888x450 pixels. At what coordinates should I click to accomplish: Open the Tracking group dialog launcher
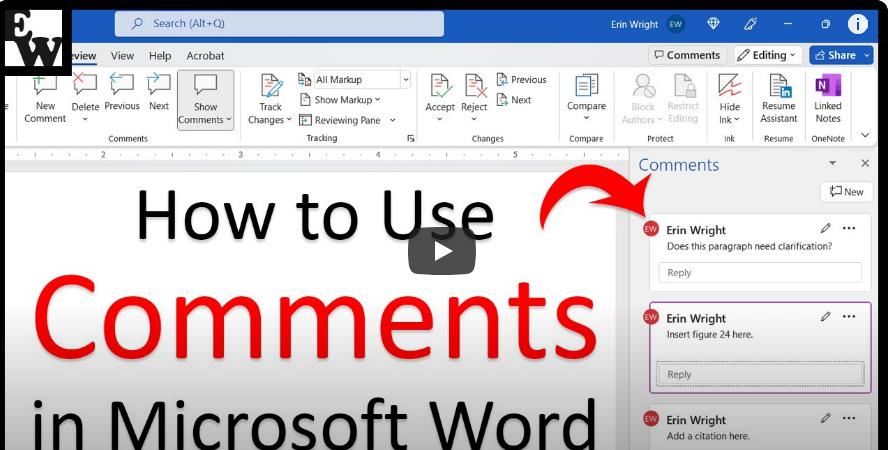[x=411, y=138]
